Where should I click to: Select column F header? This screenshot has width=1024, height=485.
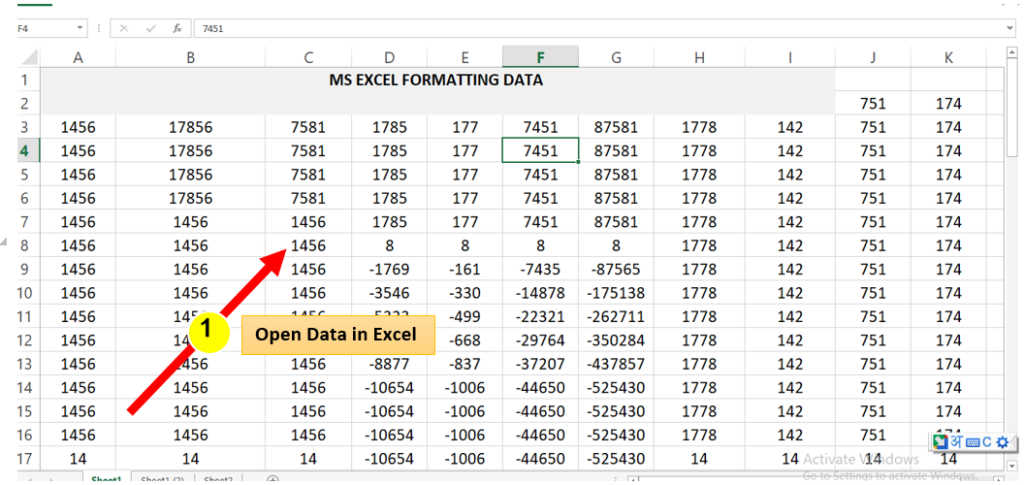540,57
